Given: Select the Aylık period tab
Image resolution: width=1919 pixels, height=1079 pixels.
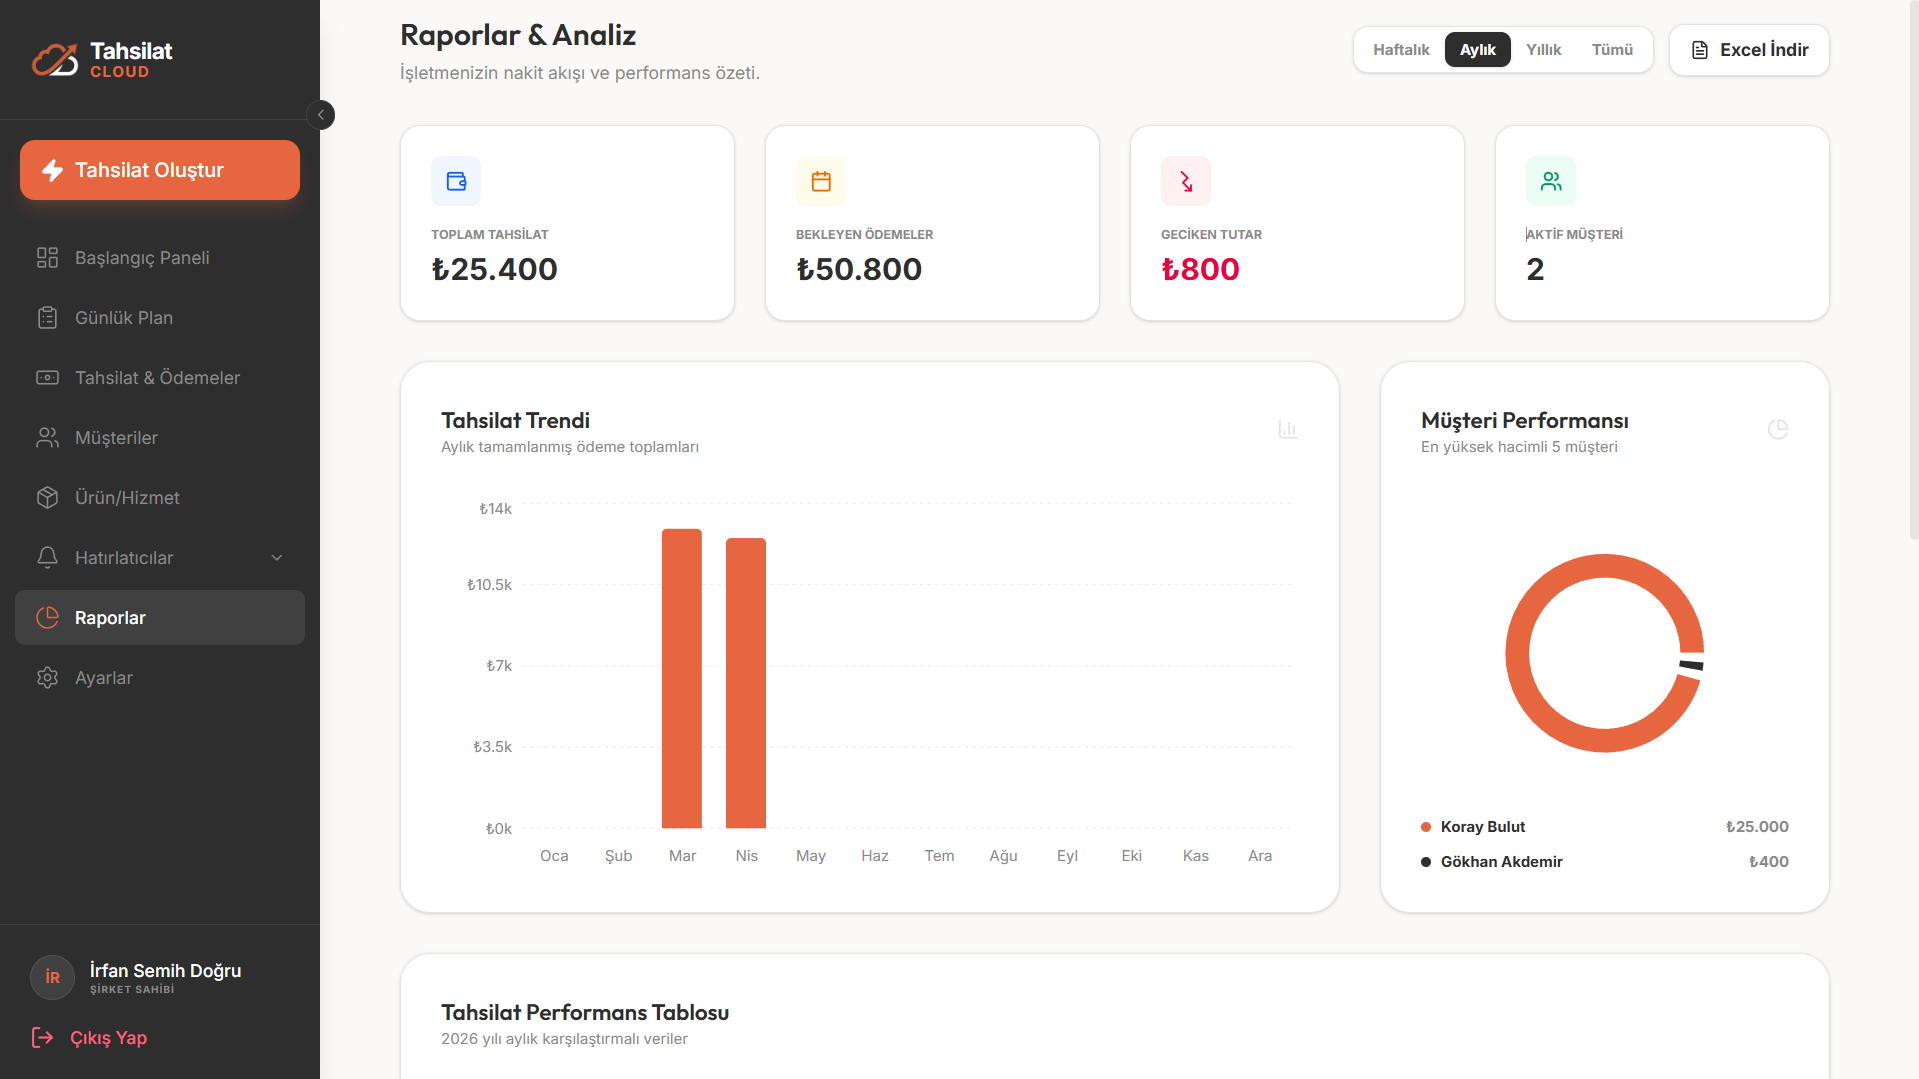Looking at the screenshot, I should coord(1477,50).
